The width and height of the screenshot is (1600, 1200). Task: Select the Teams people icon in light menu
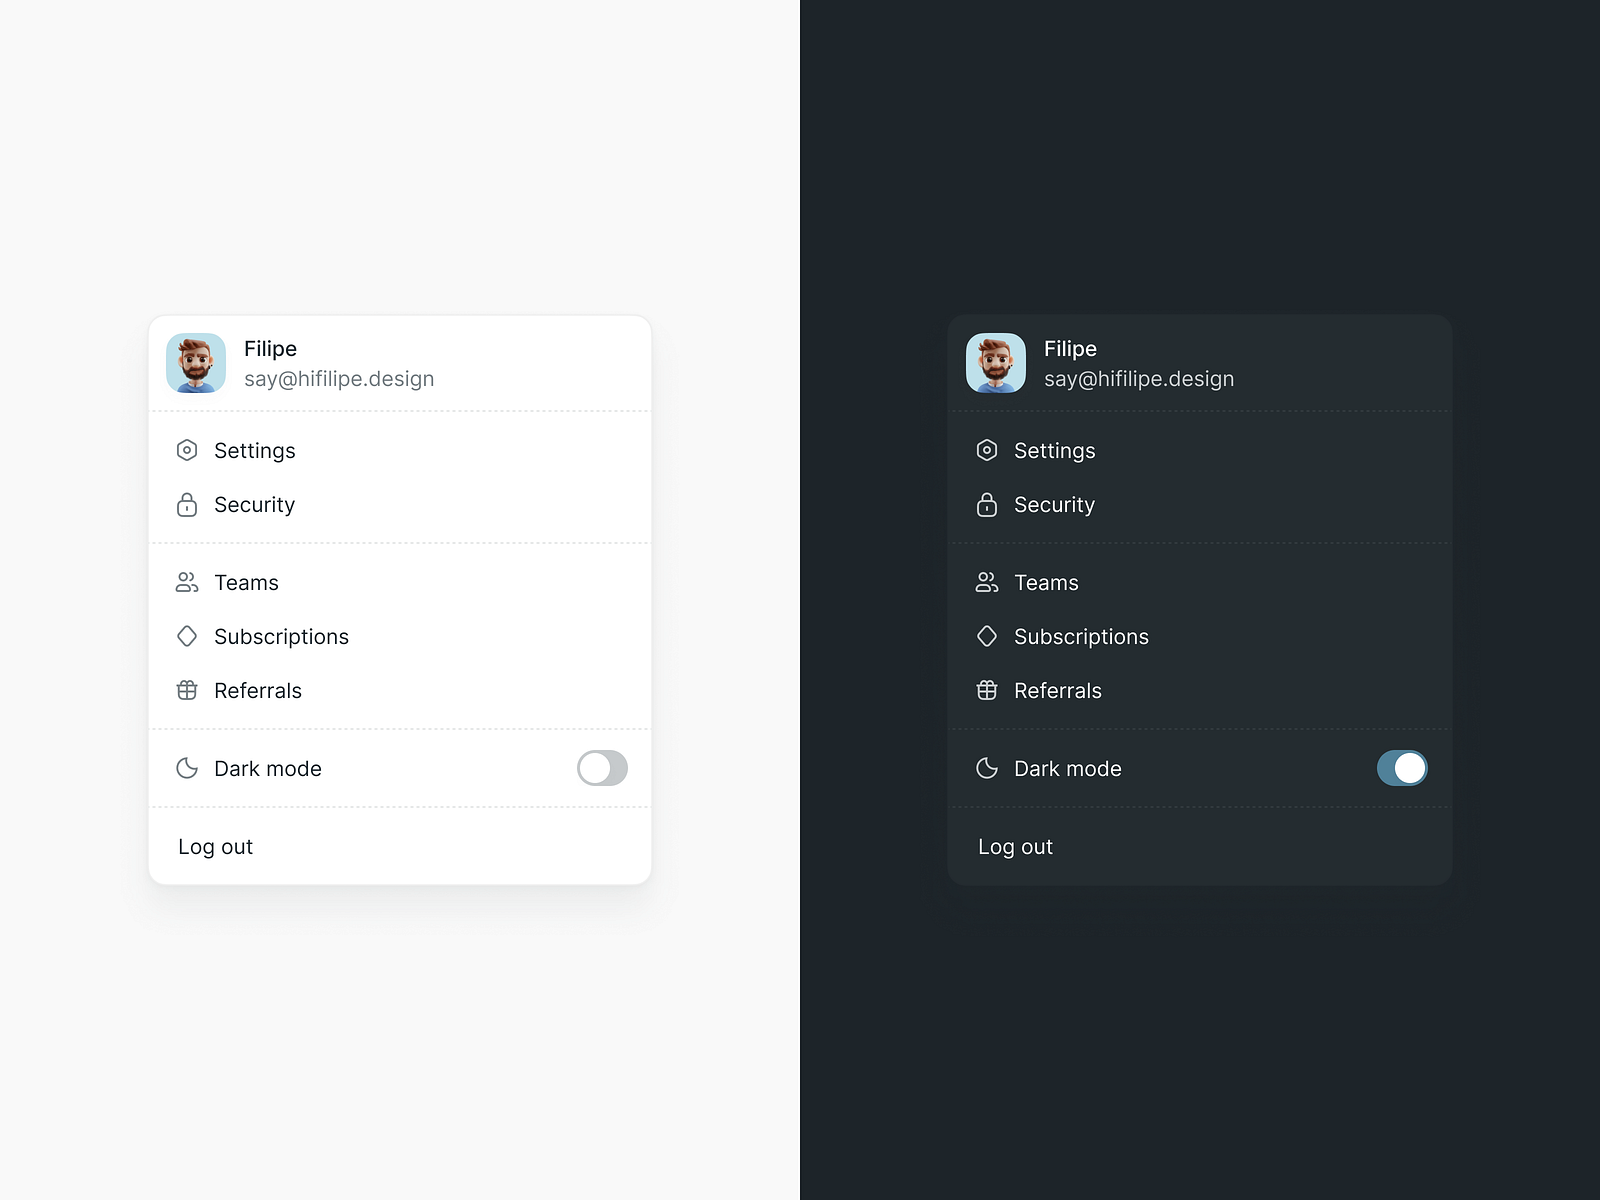187,582
